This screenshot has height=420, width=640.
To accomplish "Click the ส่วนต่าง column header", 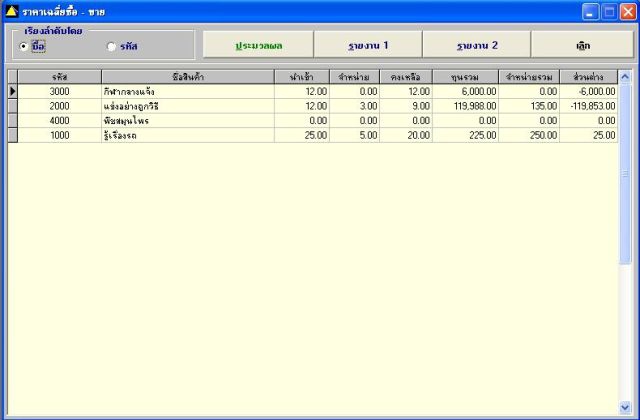I will click(589, 77).
